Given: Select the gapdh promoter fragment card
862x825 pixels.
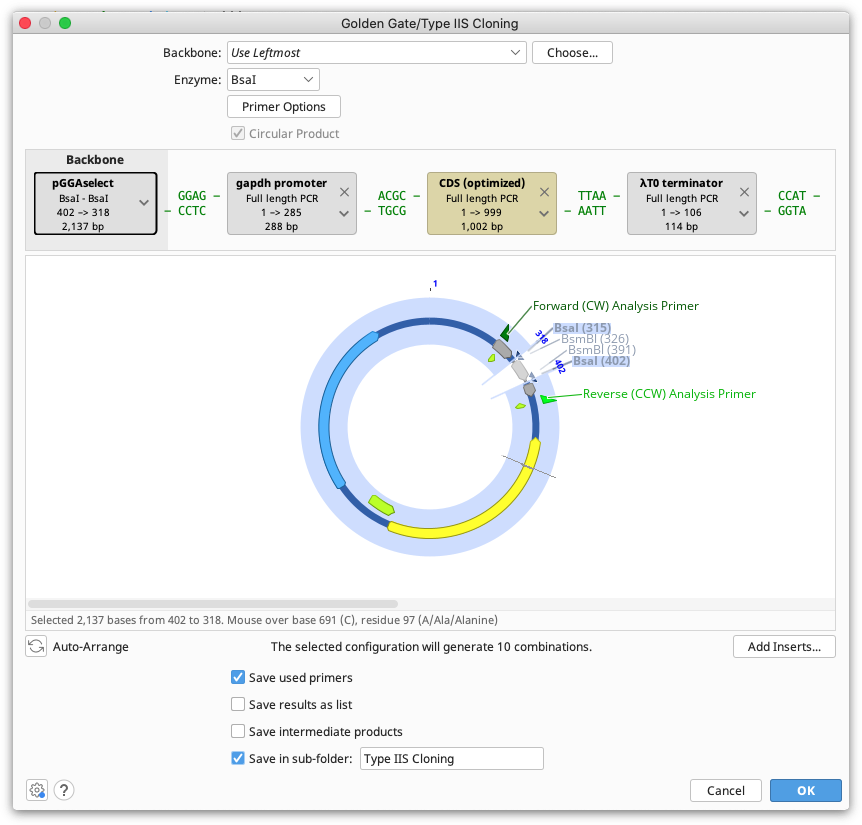Looking at the screenshot, I should point(291,203).
